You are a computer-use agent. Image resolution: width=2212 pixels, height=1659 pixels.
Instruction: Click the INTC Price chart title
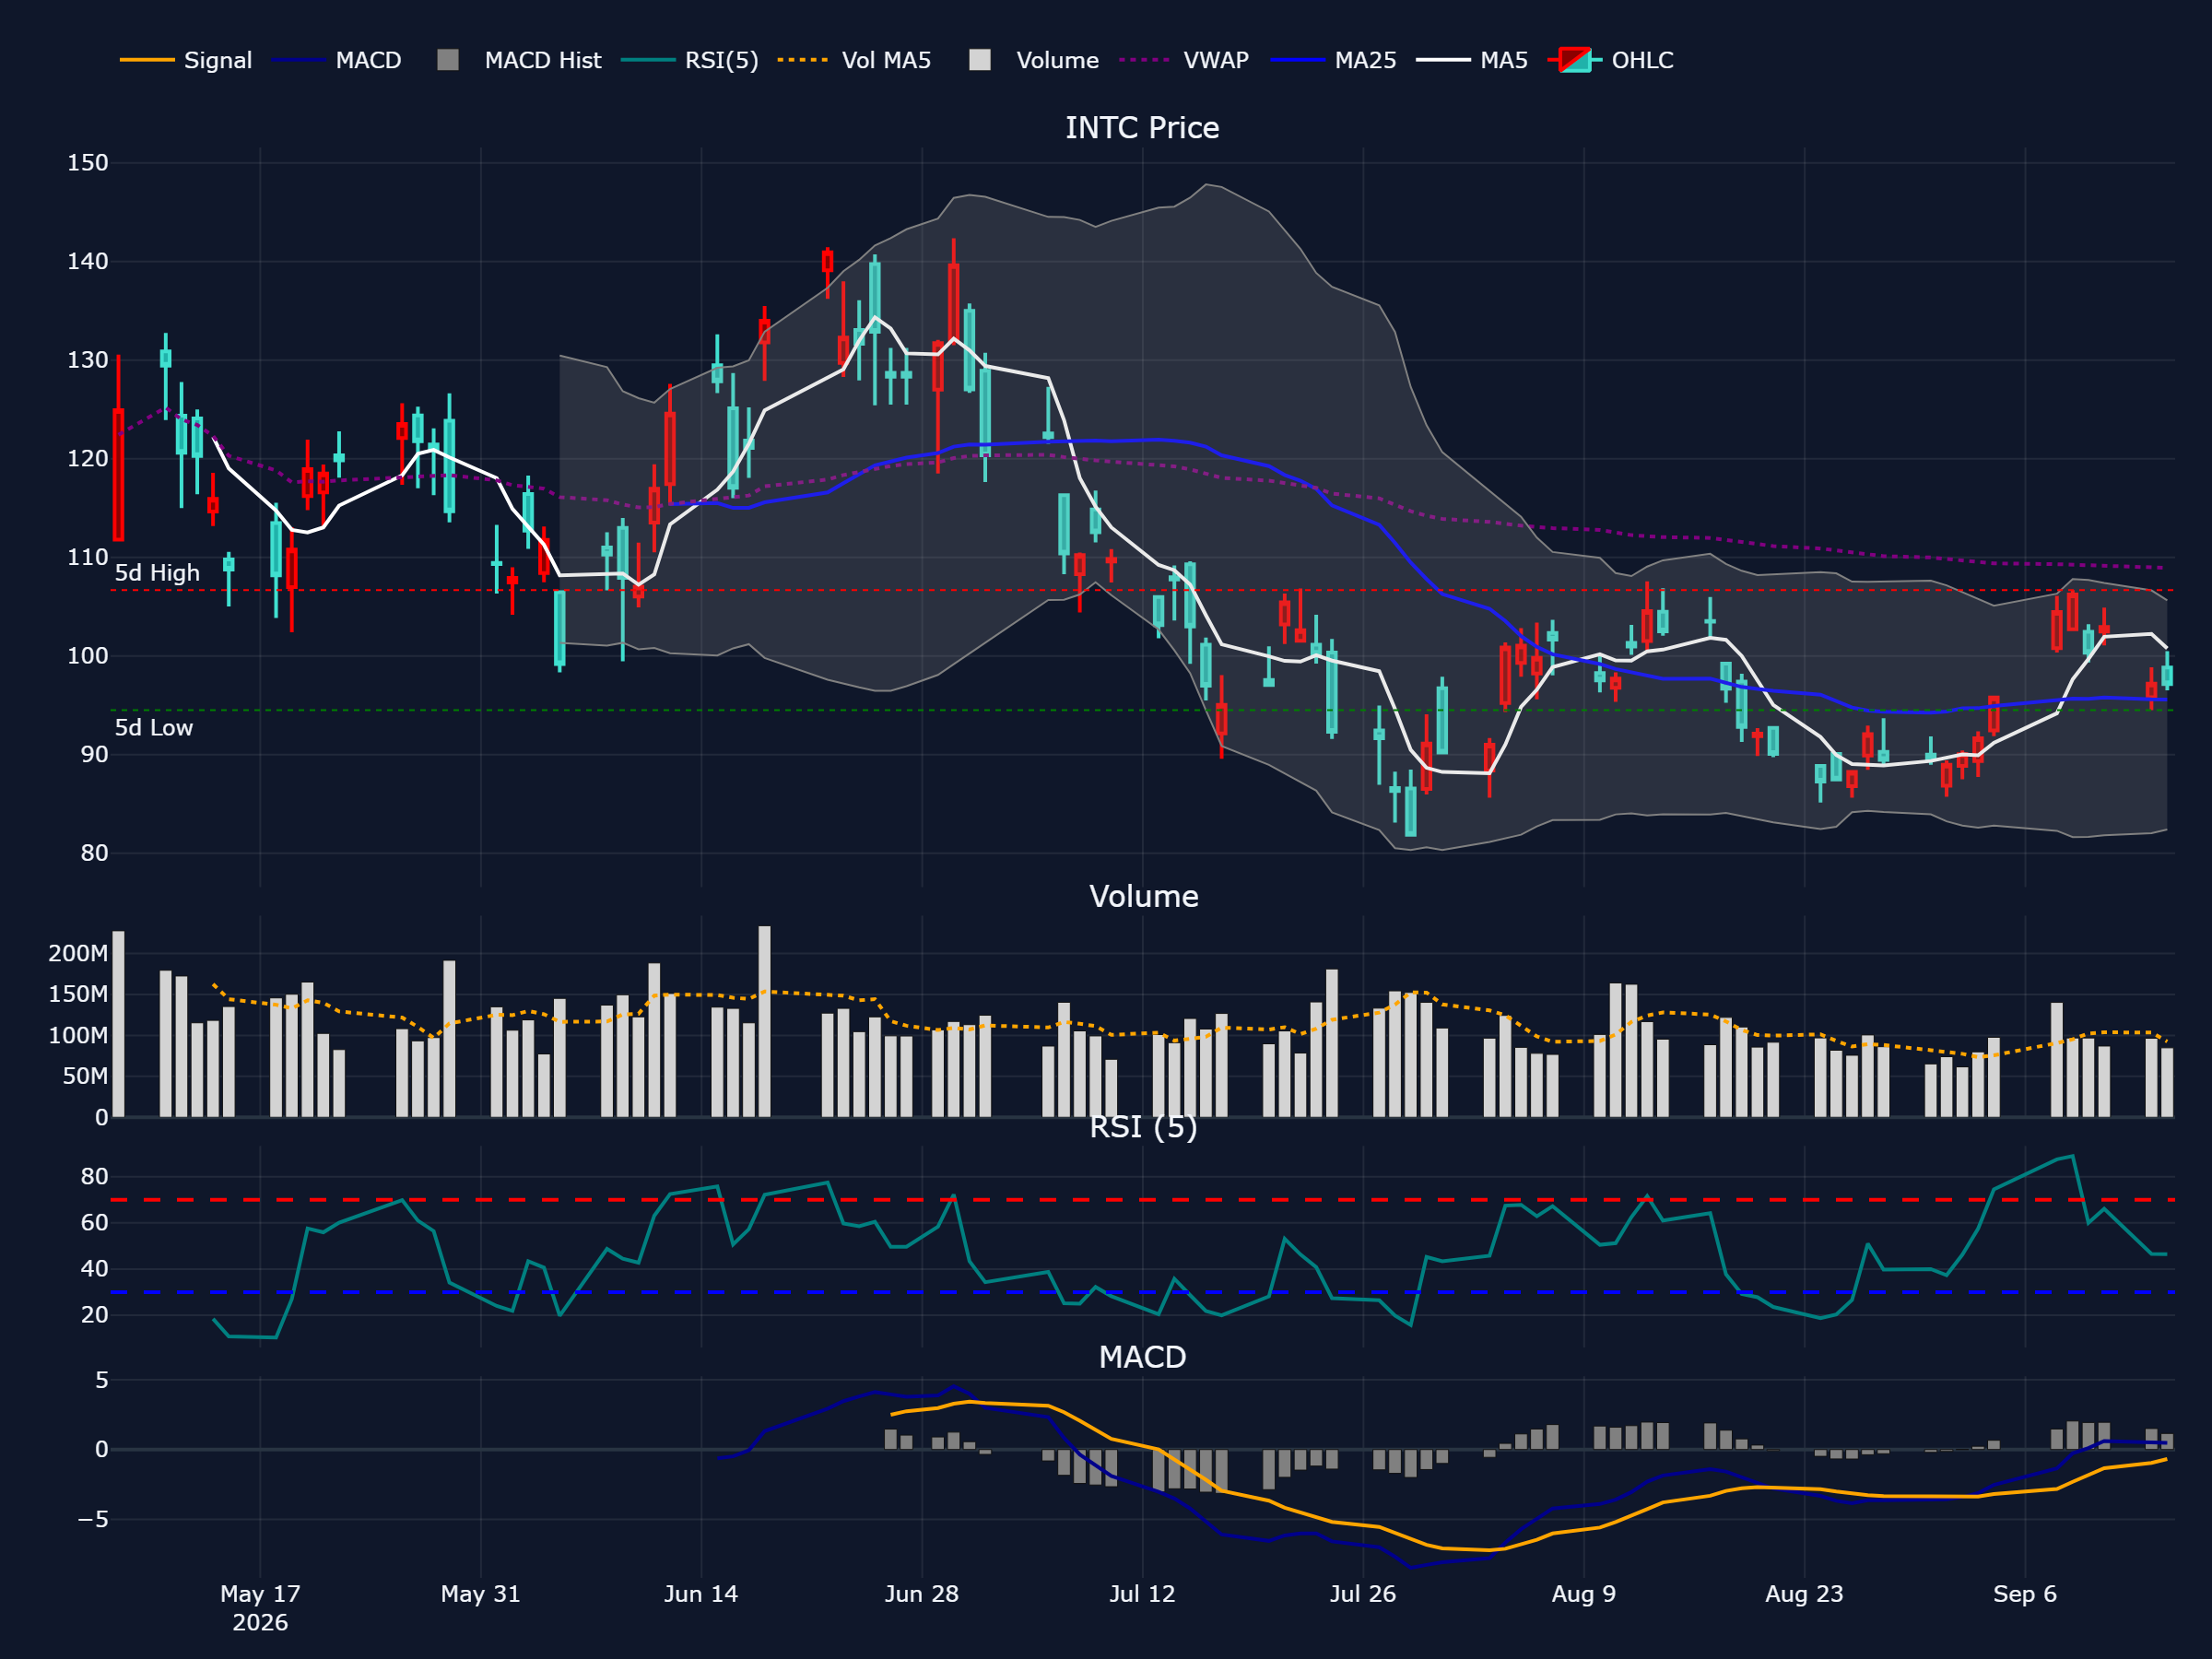tap(1142, 128)
